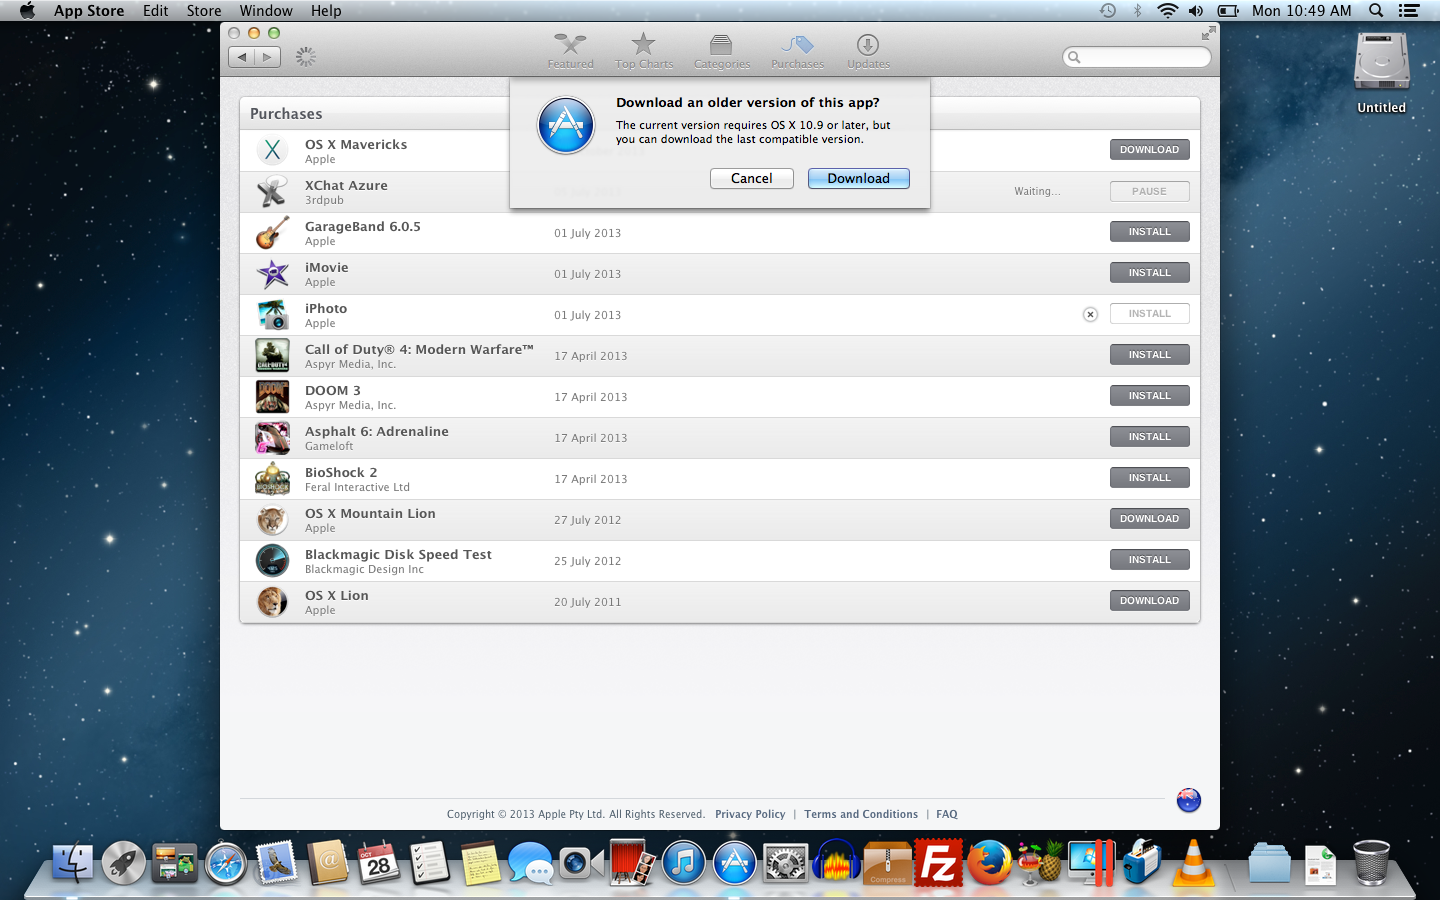Install iMovie
The height and width of the screenshot is (900, 1440).
click(1149, 273)
